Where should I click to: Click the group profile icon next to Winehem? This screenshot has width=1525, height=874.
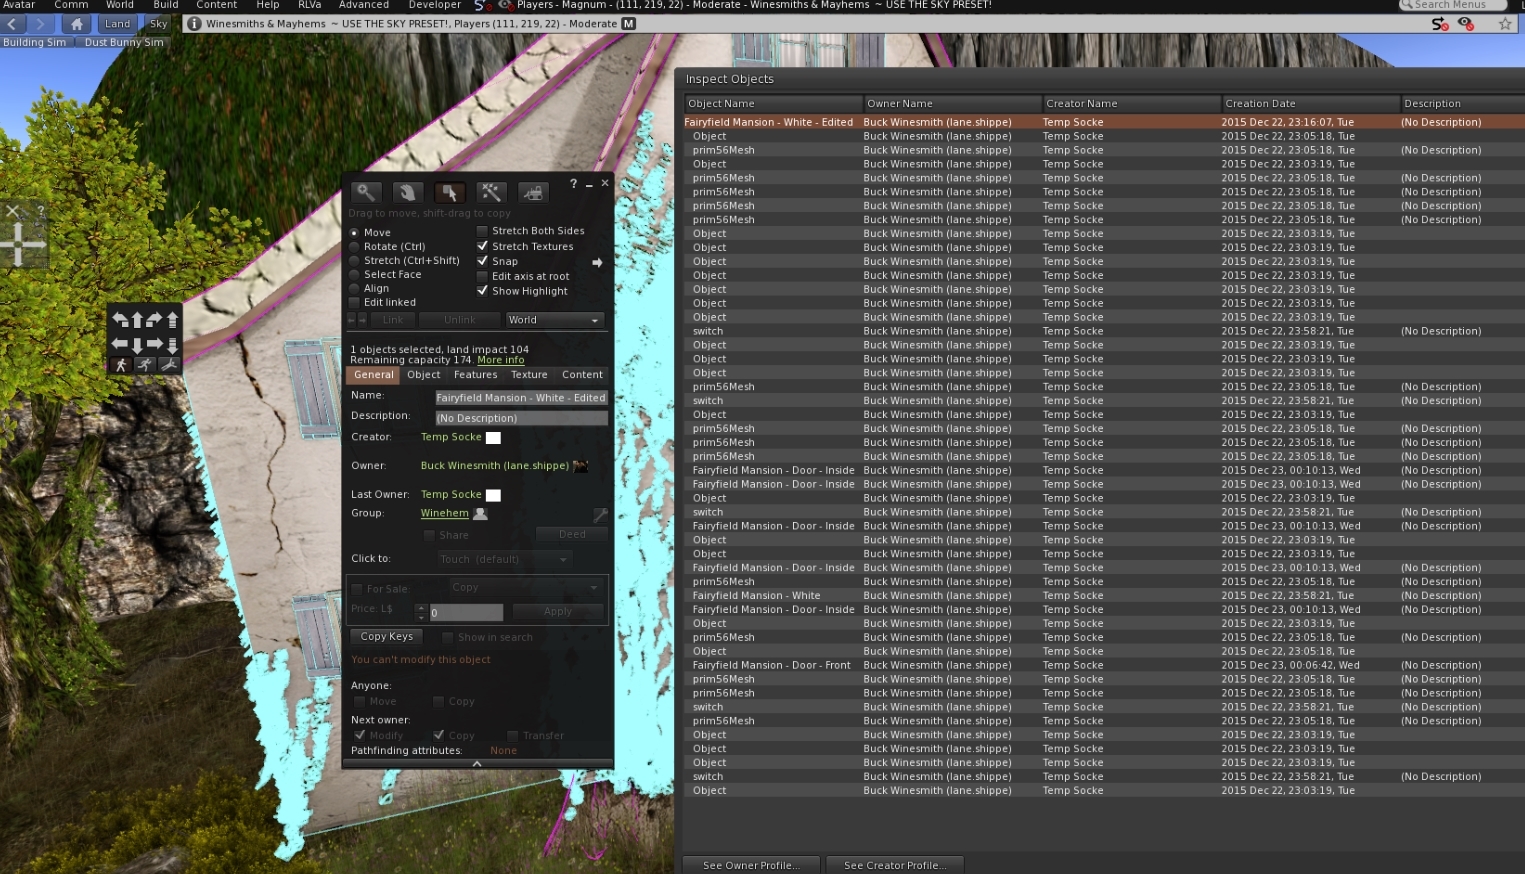point(480,514)
